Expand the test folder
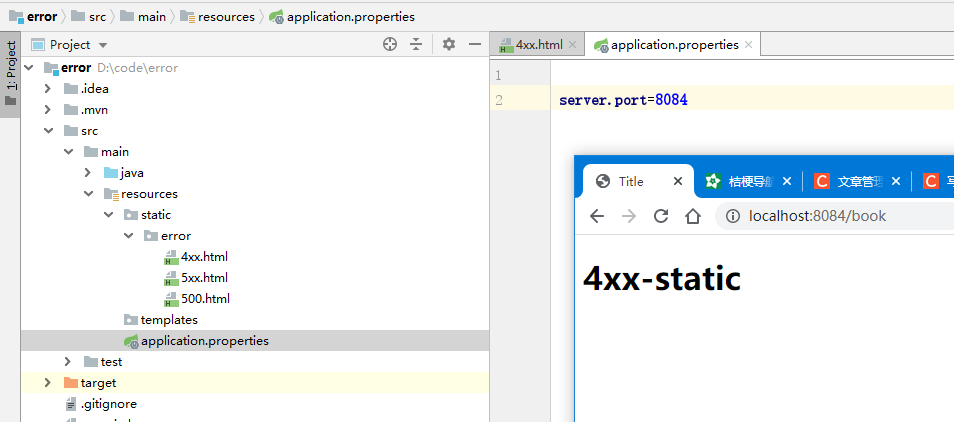The height and width of the screenshot is (422, 954). pyautogui.click(x=69, y=362)
